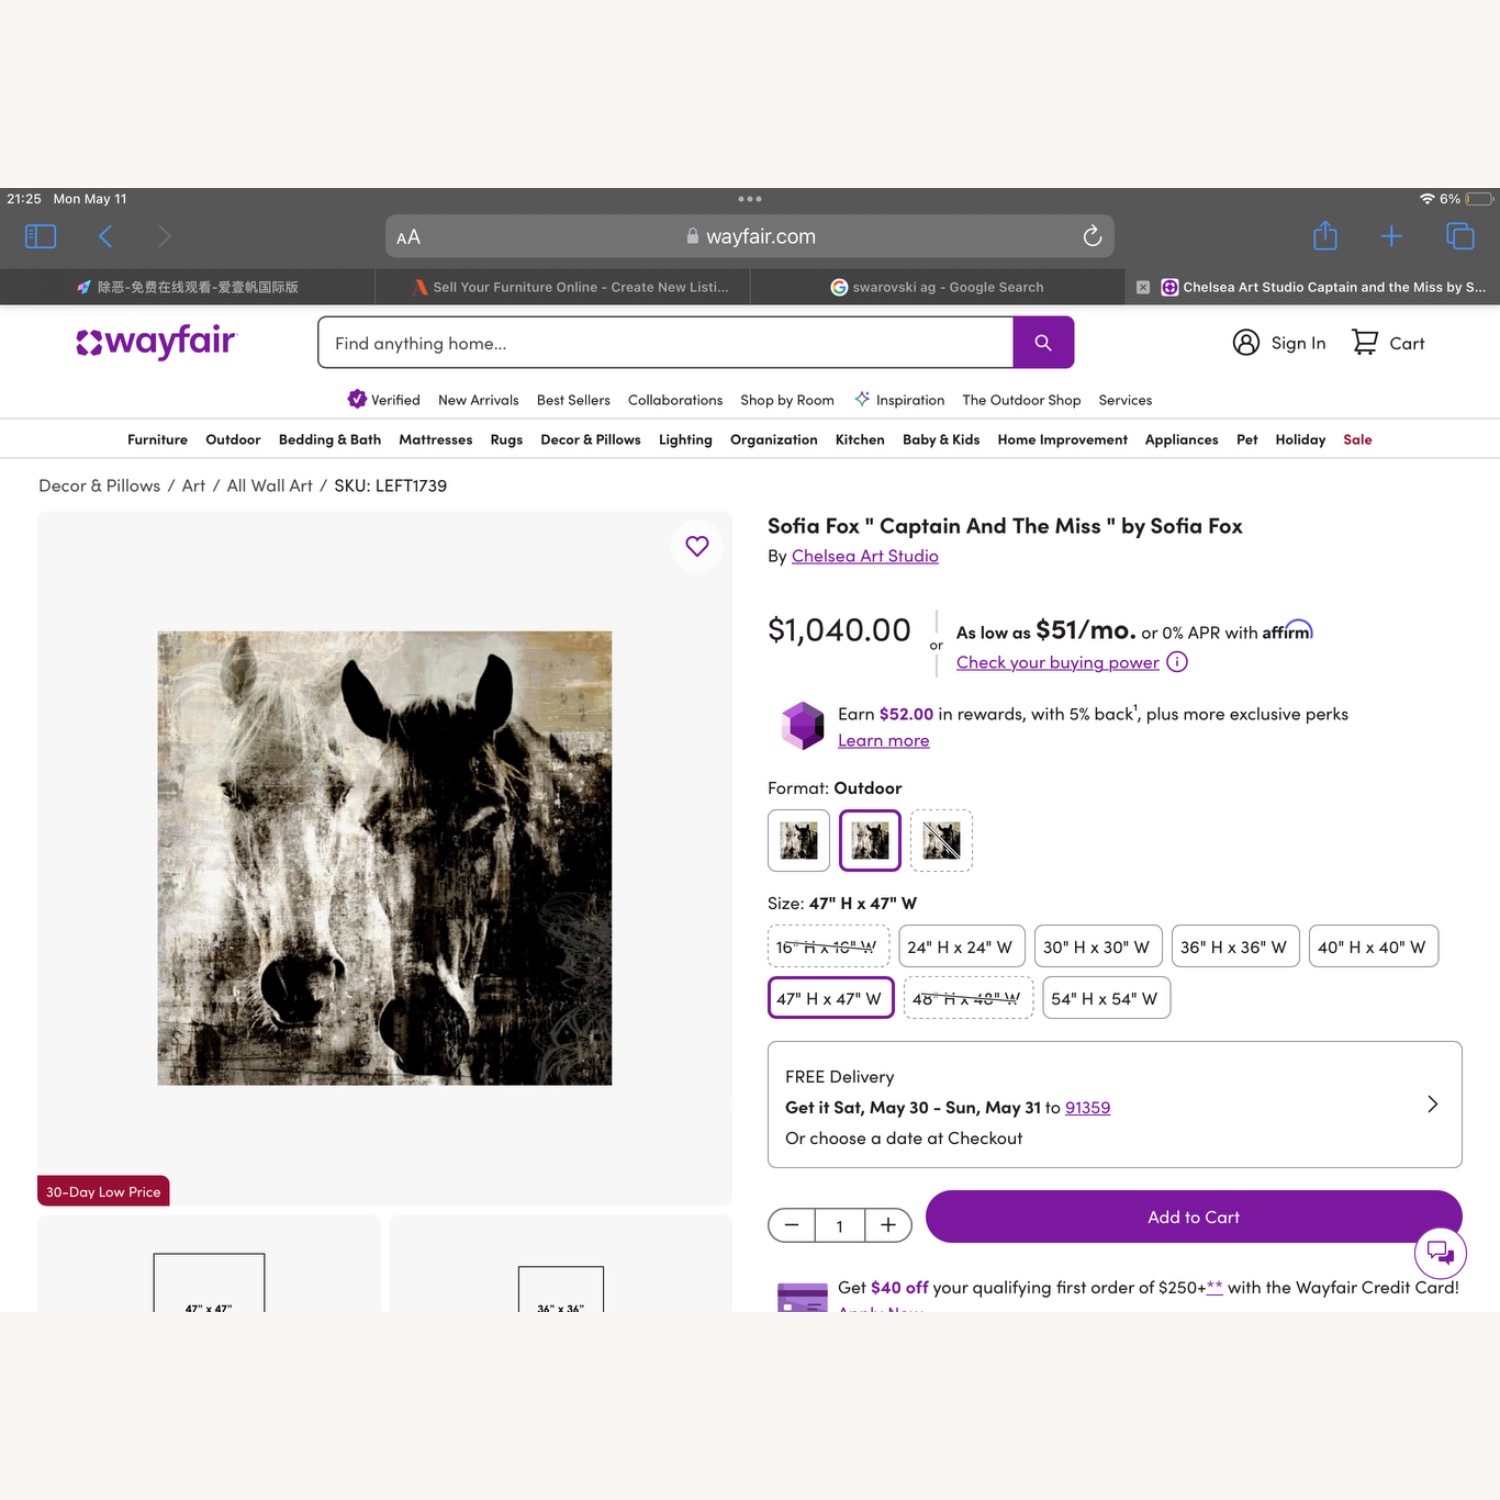The height and width of the screenshot is (1500, 1500).
Task: Go to Decor & Pillows breadcrumb
Action: [x=99, y=486]
